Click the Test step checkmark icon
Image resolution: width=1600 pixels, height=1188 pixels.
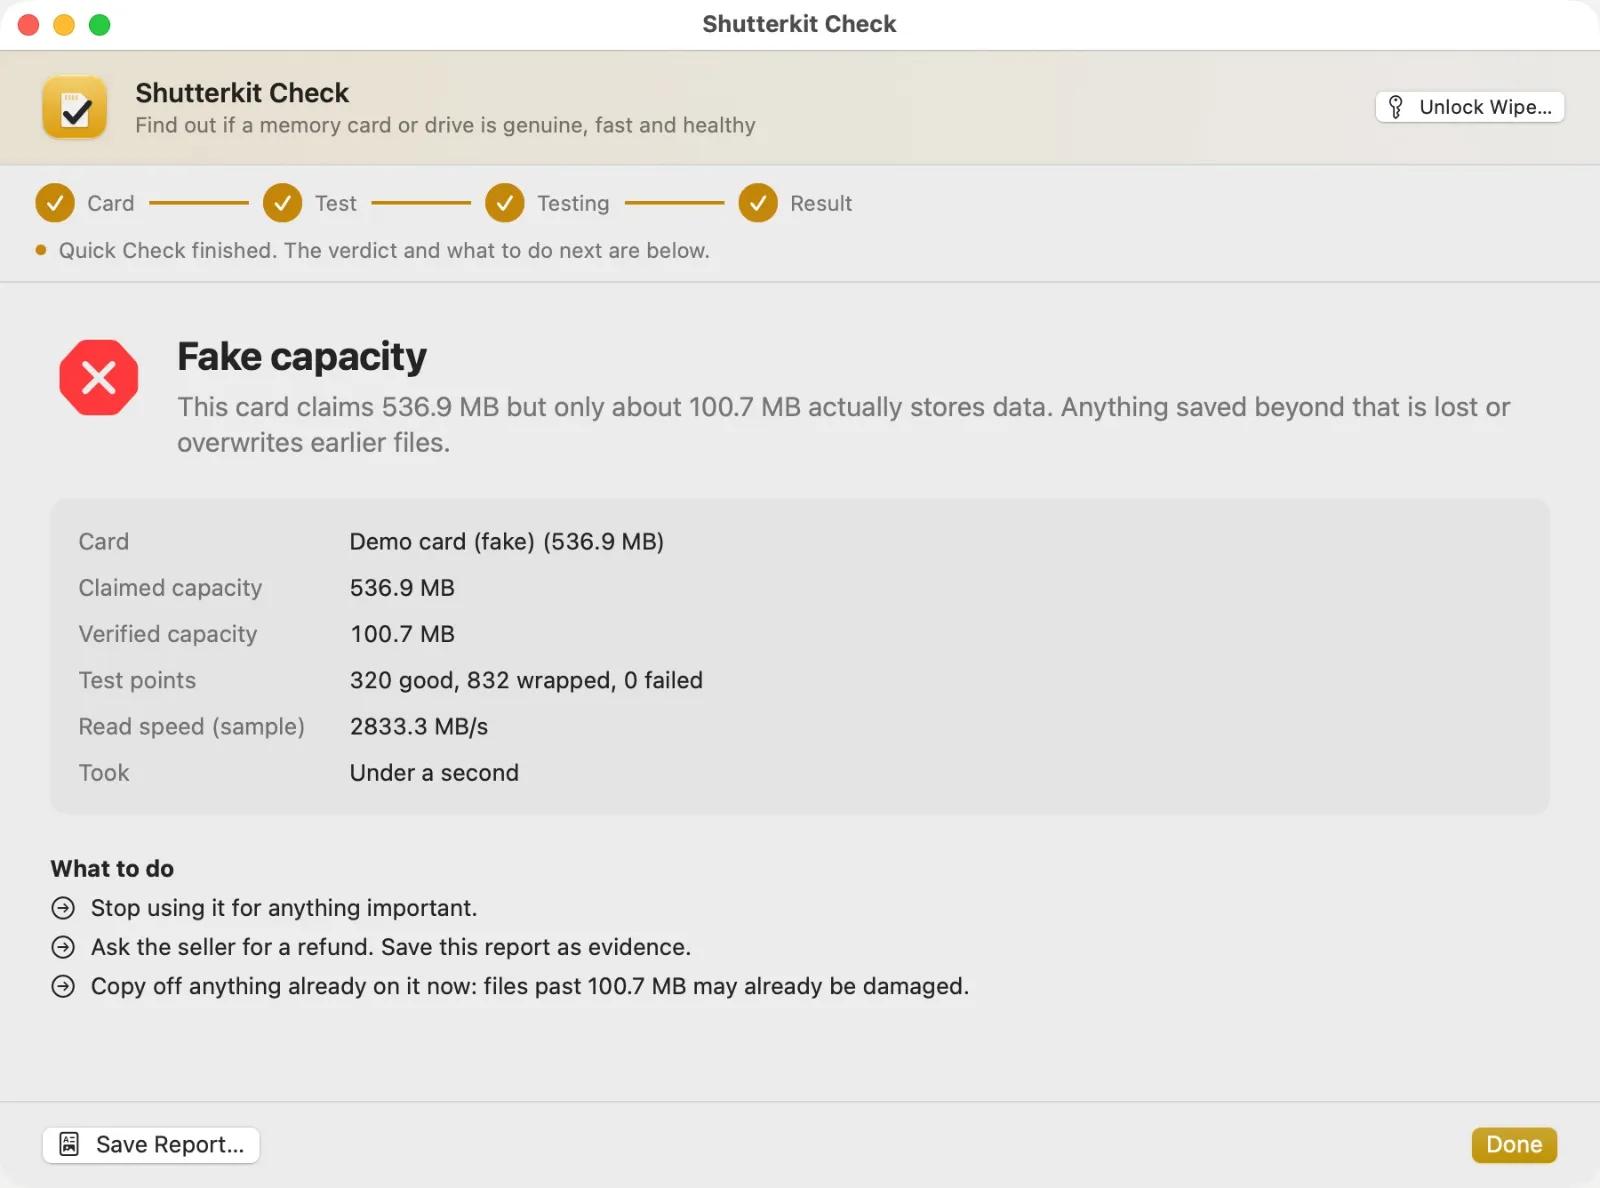coord(283,203)
